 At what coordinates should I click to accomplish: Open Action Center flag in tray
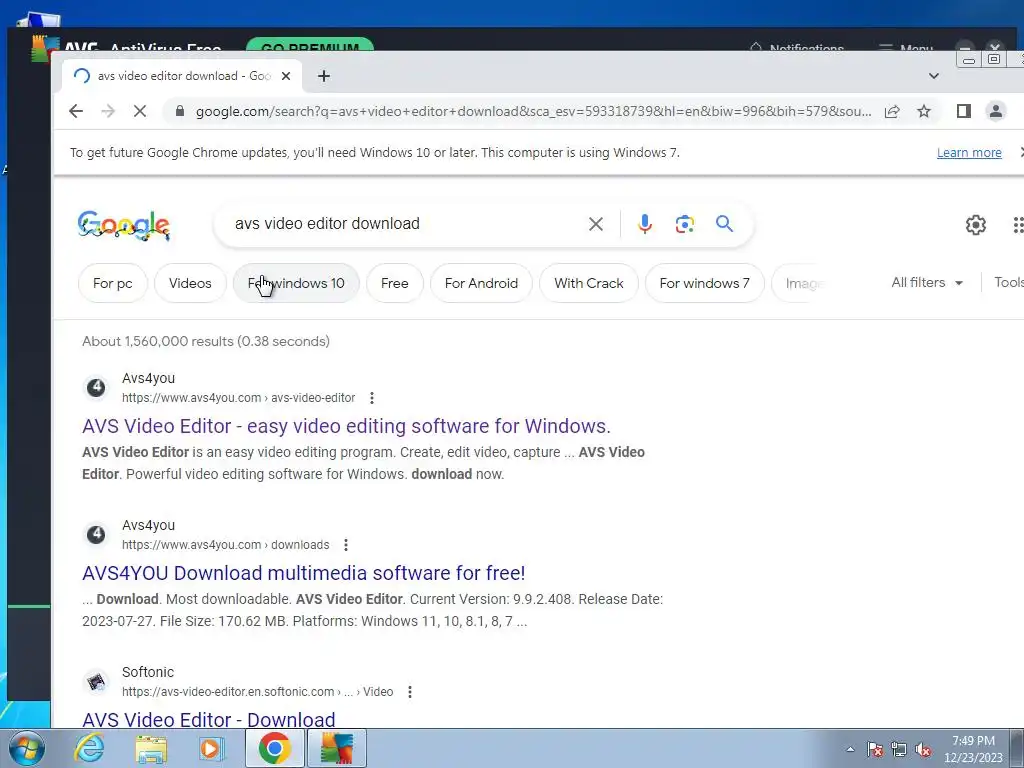pyautogui.click(x=875, y=749)
